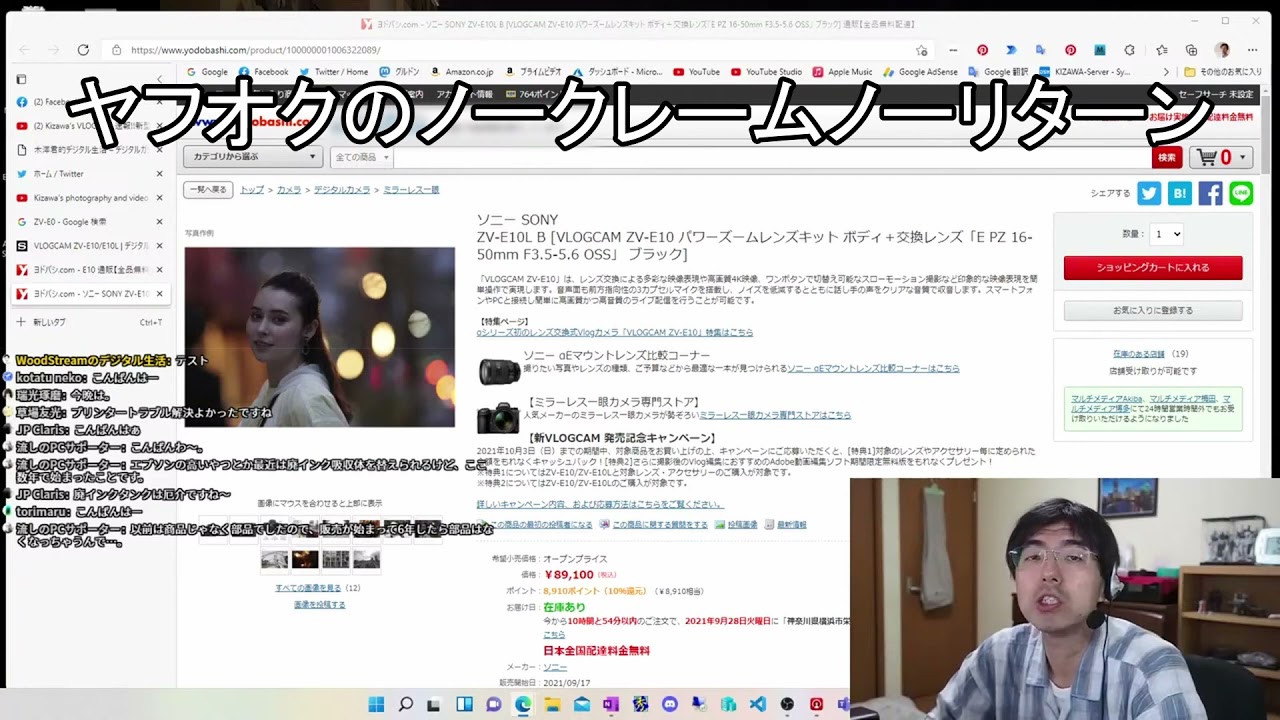1280x720 pixels.
Task: Open the browser settings three-dot menu
Action: 1253,50
